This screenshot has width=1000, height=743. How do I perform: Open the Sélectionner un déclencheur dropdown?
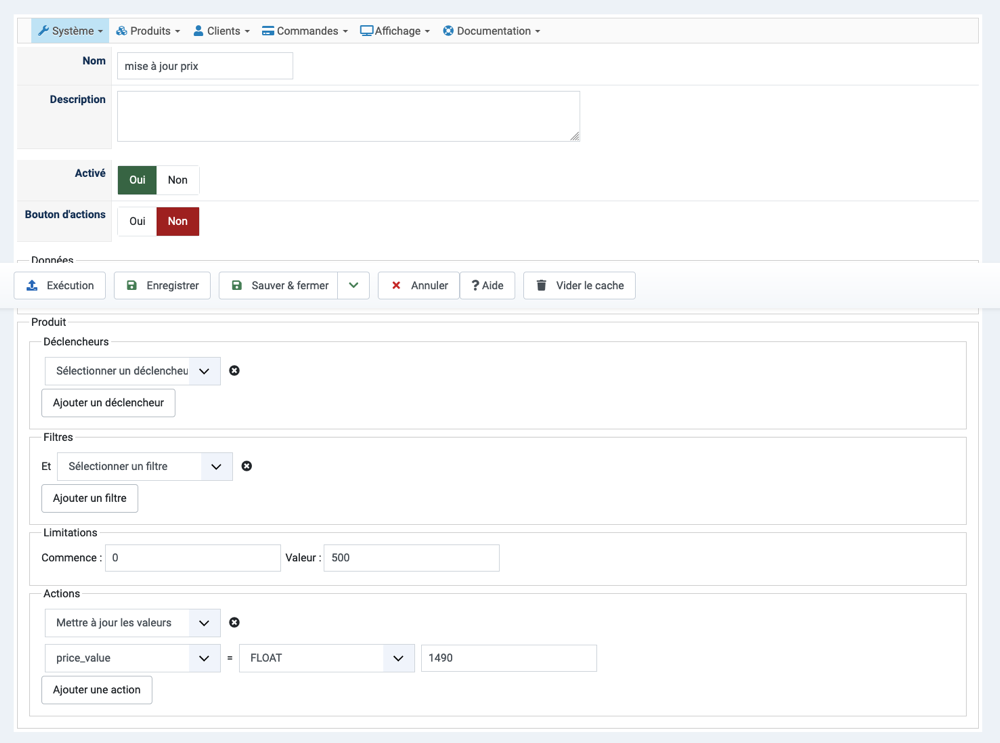[x=133, y=371]
